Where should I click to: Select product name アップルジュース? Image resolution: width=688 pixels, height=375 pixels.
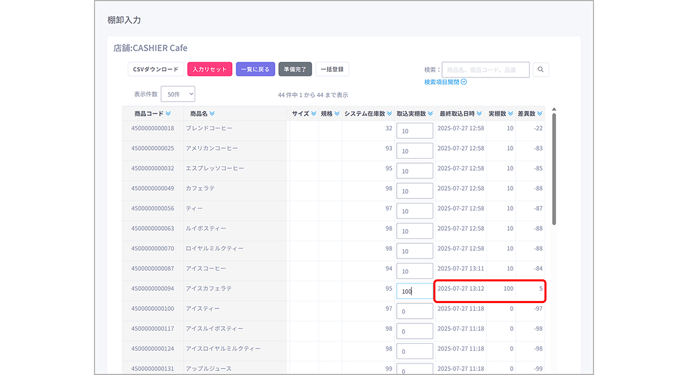click(x=208, y=369)
